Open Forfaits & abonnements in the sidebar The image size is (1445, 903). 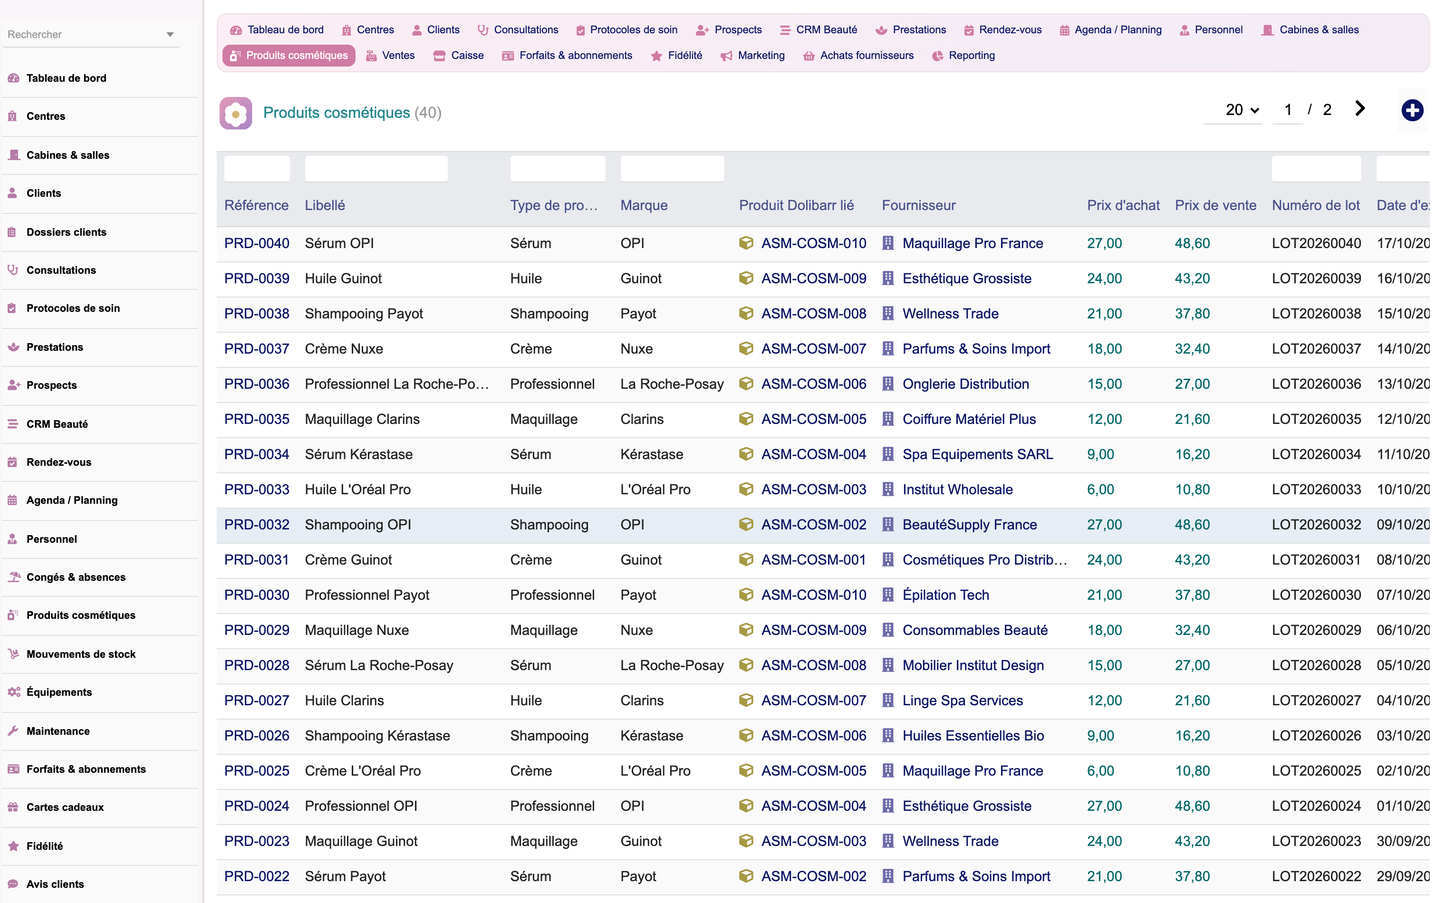click(86, 769)
